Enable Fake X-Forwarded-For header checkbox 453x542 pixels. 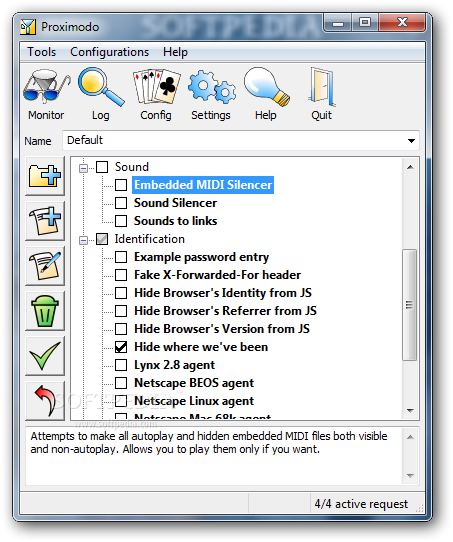(x=121, y=275)
